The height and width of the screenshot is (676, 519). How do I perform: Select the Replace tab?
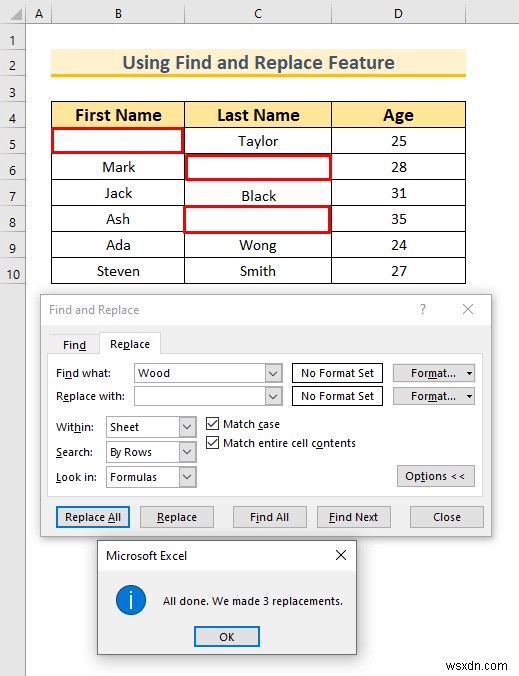(130, 344)
